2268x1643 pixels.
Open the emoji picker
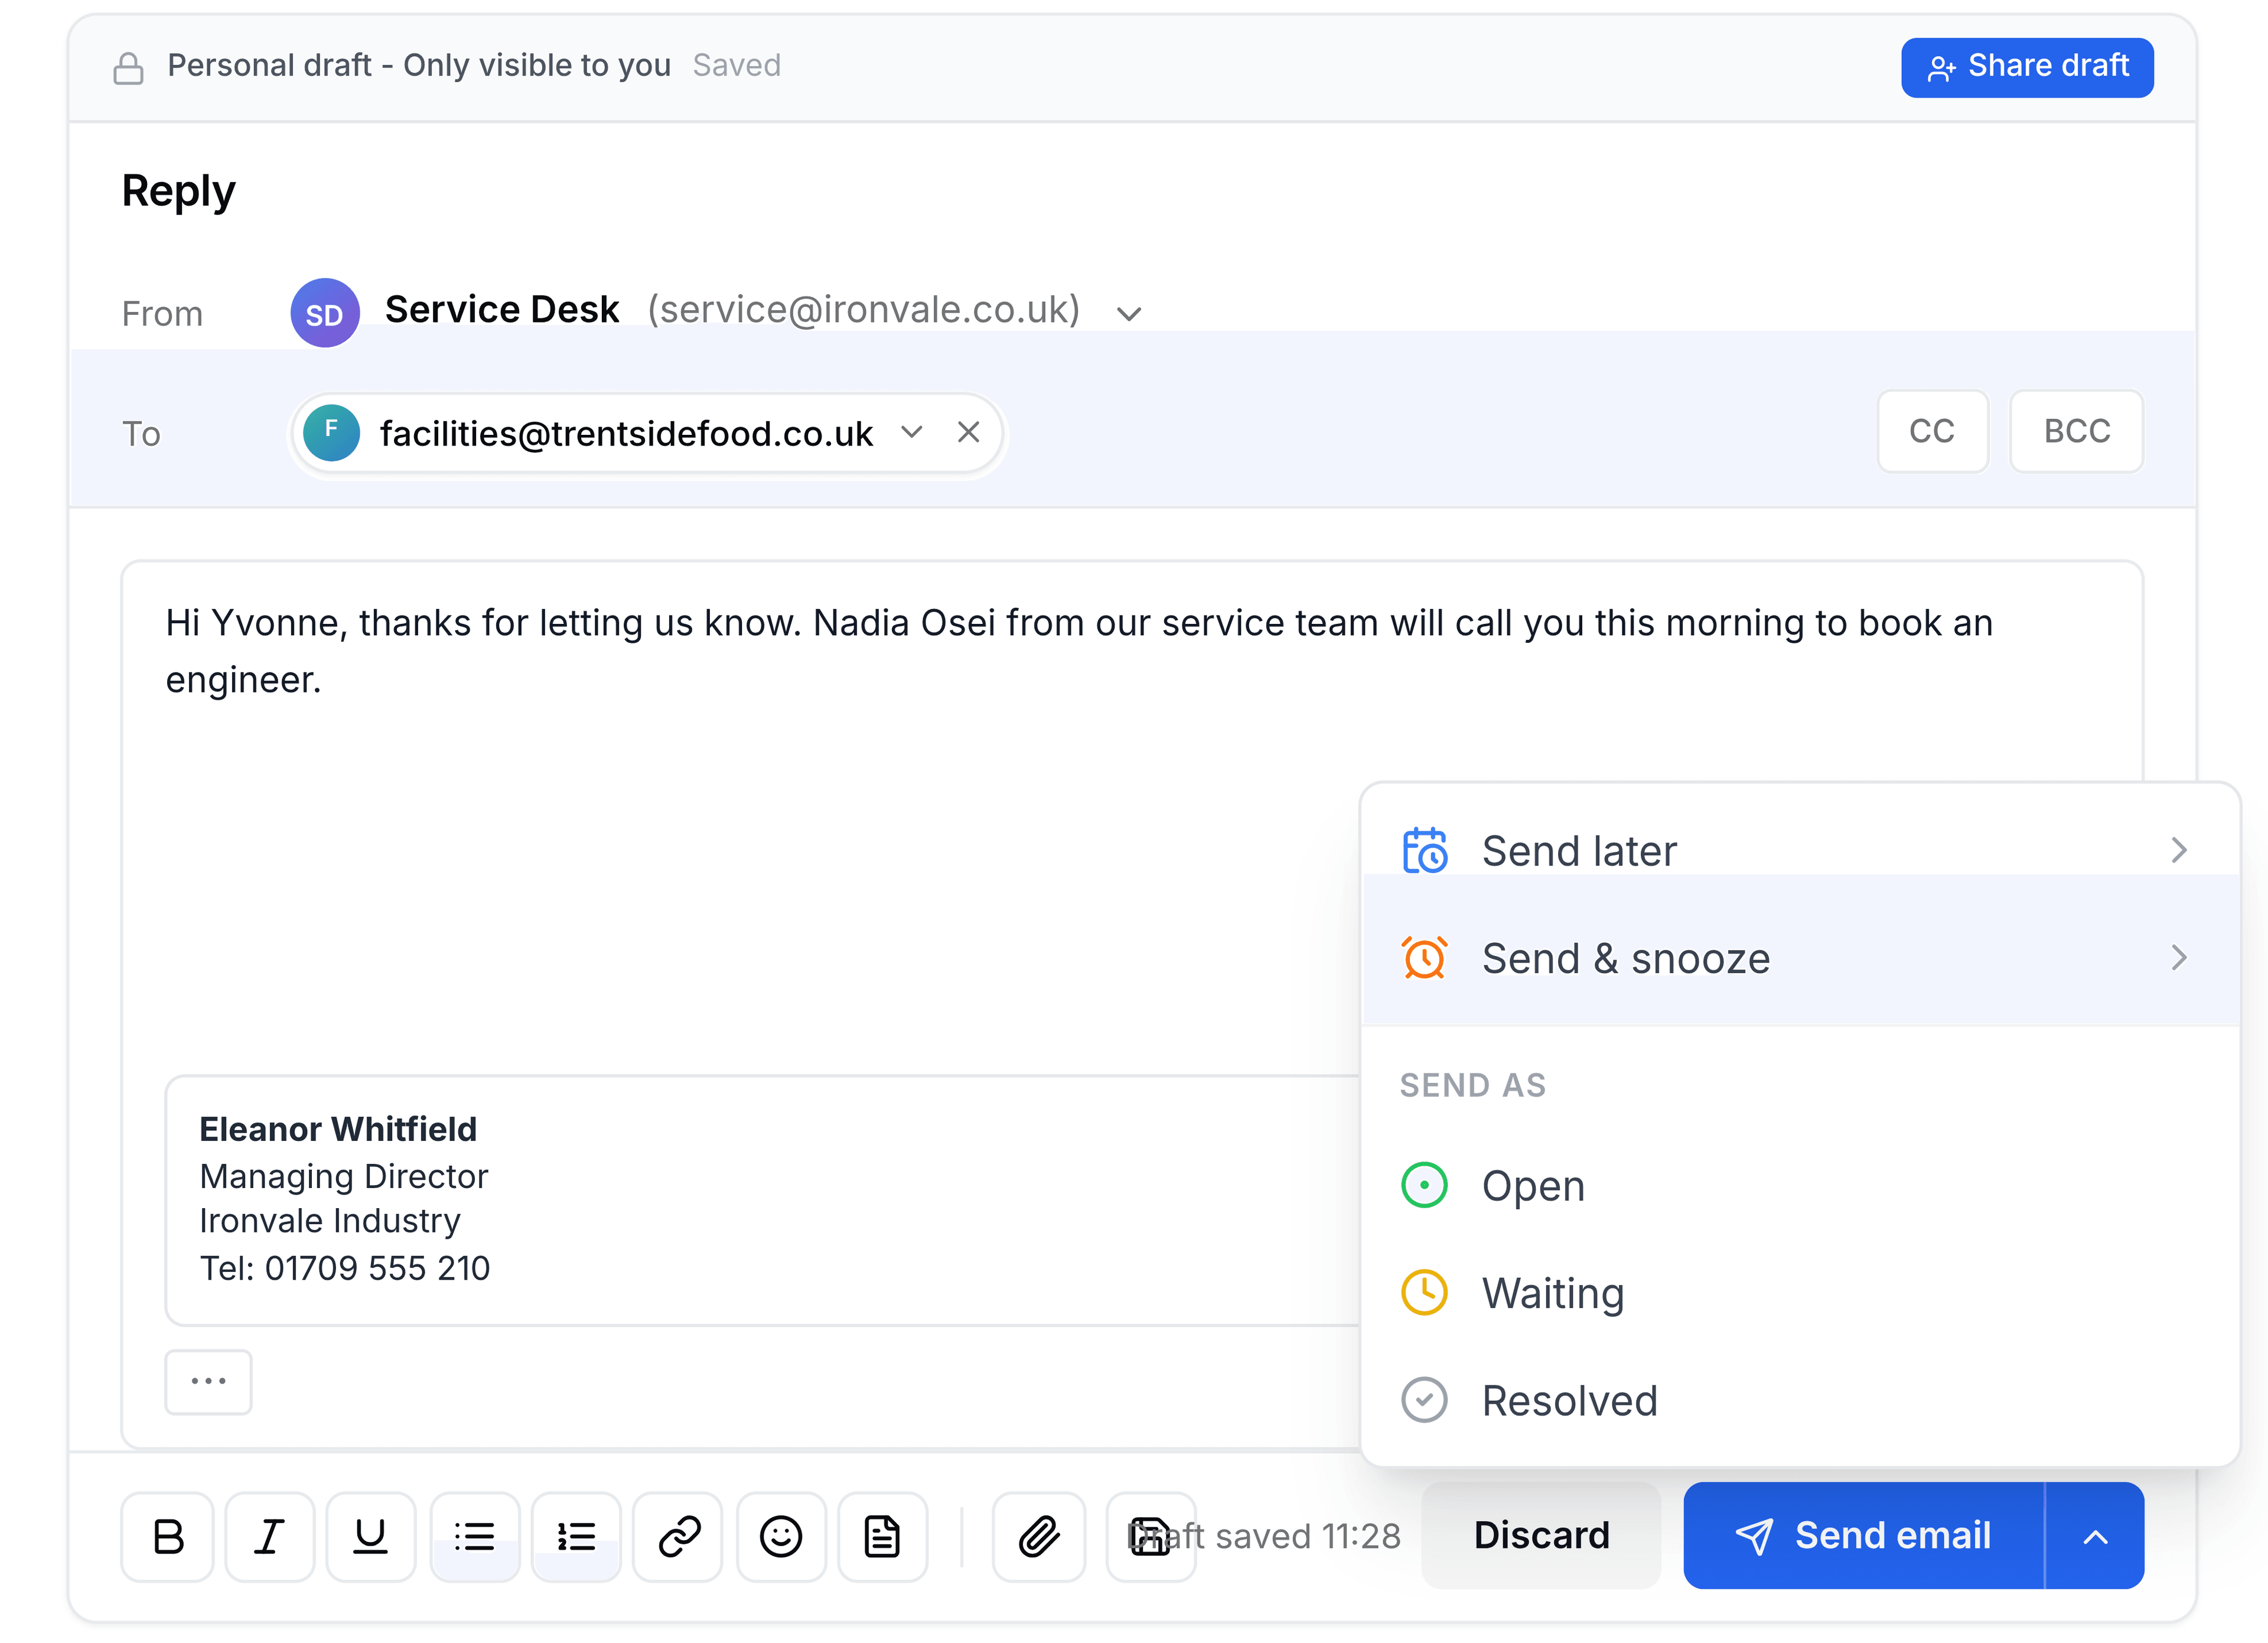[780, 1536]
